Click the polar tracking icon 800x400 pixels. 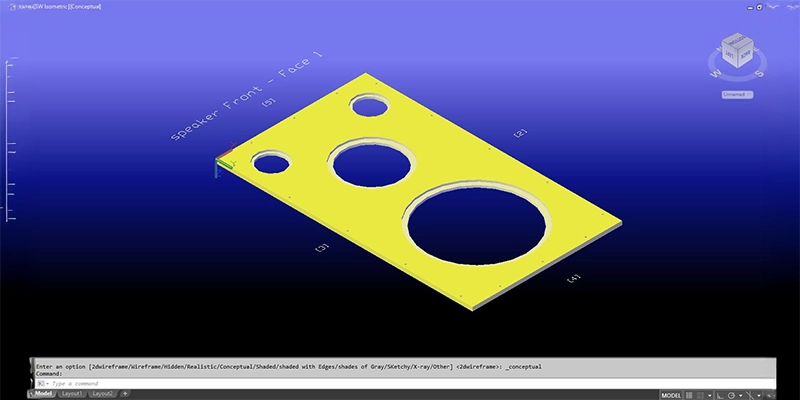[733, 394]
